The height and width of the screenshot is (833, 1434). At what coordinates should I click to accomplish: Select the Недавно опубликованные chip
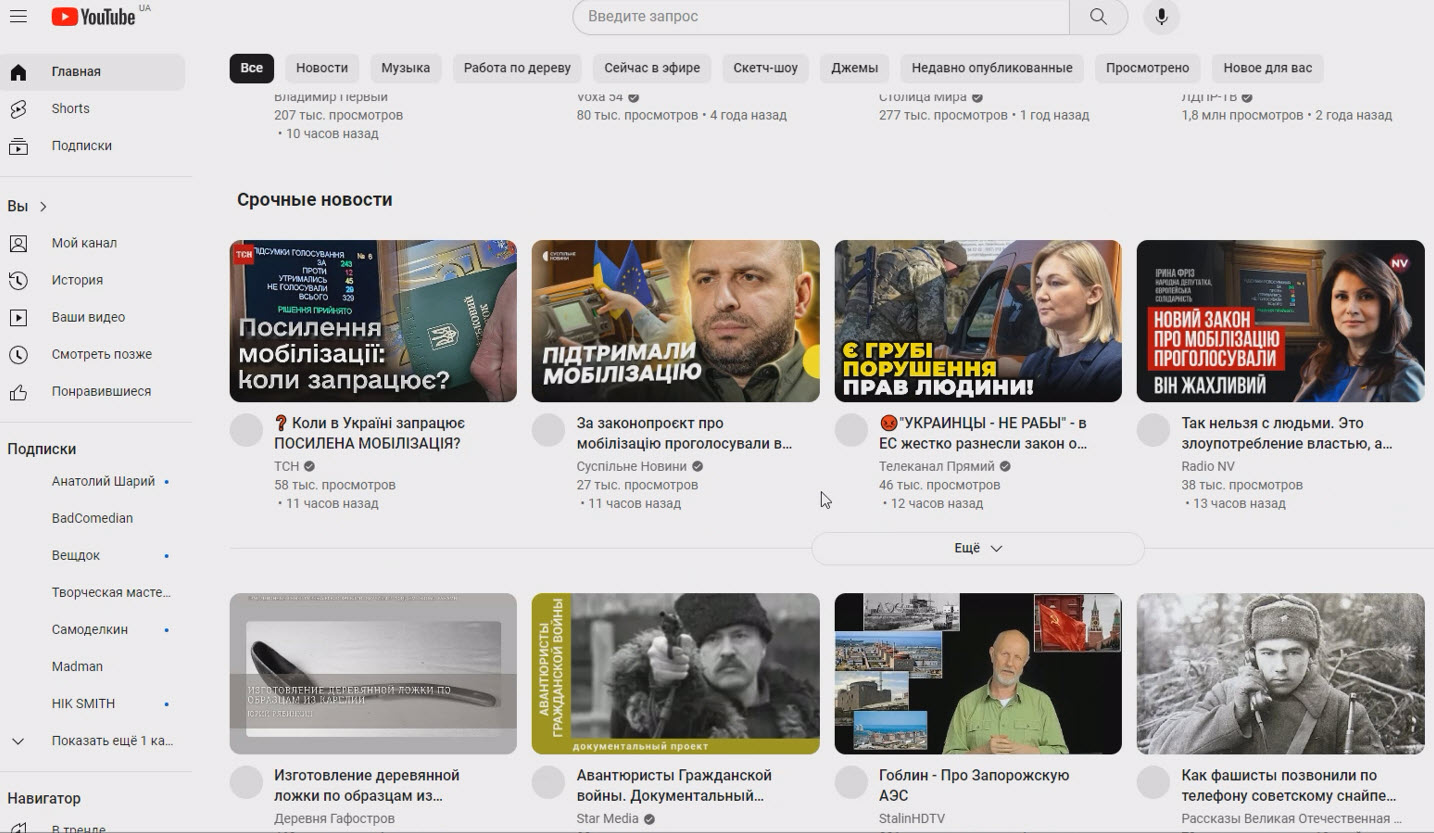pyautogui.click(x=992, y=68)
